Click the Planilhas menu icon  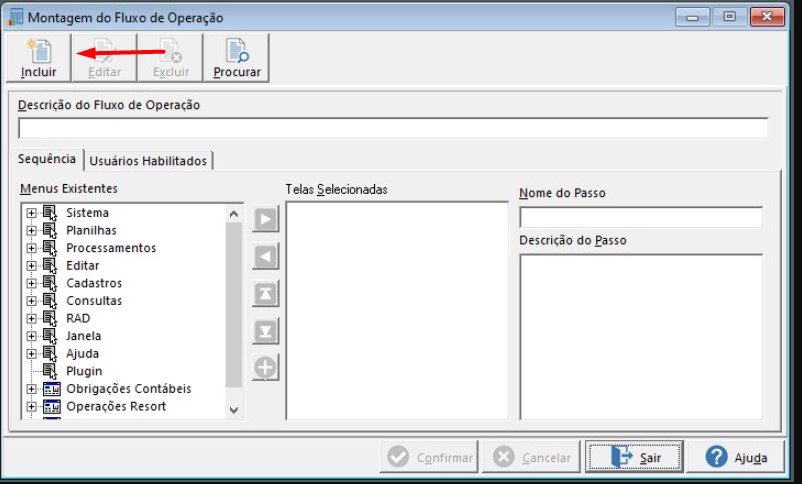click(x=50, y=230)
